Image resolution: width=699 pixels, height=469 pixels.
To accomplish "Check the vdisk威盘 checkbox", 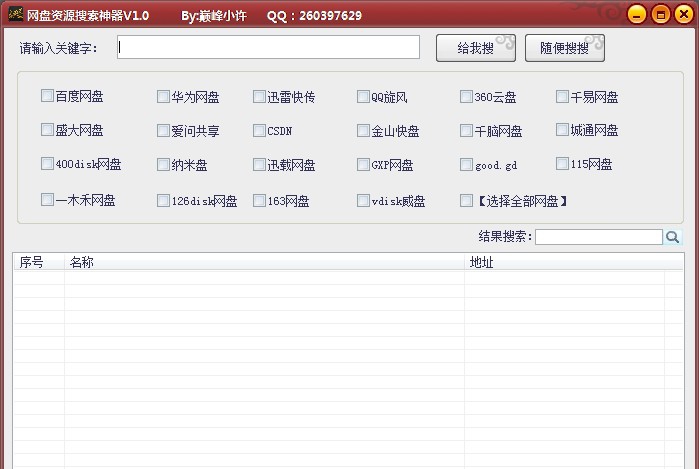I will point(363,200).
